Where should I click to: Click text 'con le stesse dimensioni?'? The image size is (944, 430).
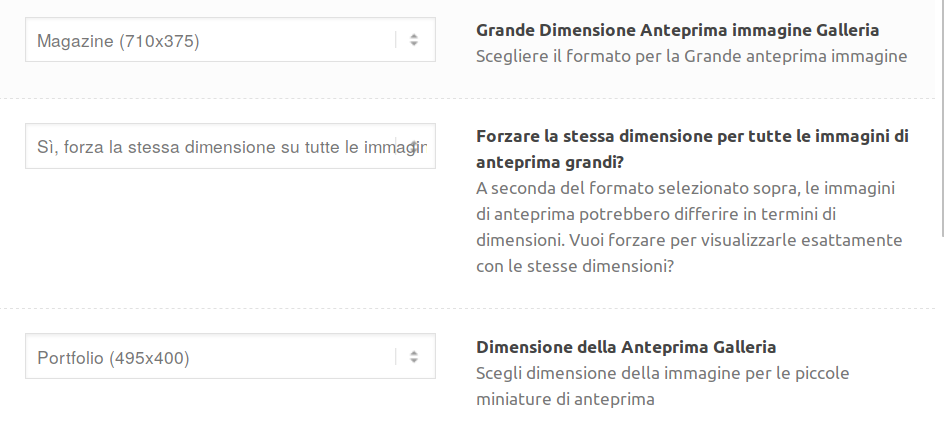point(575,266)
